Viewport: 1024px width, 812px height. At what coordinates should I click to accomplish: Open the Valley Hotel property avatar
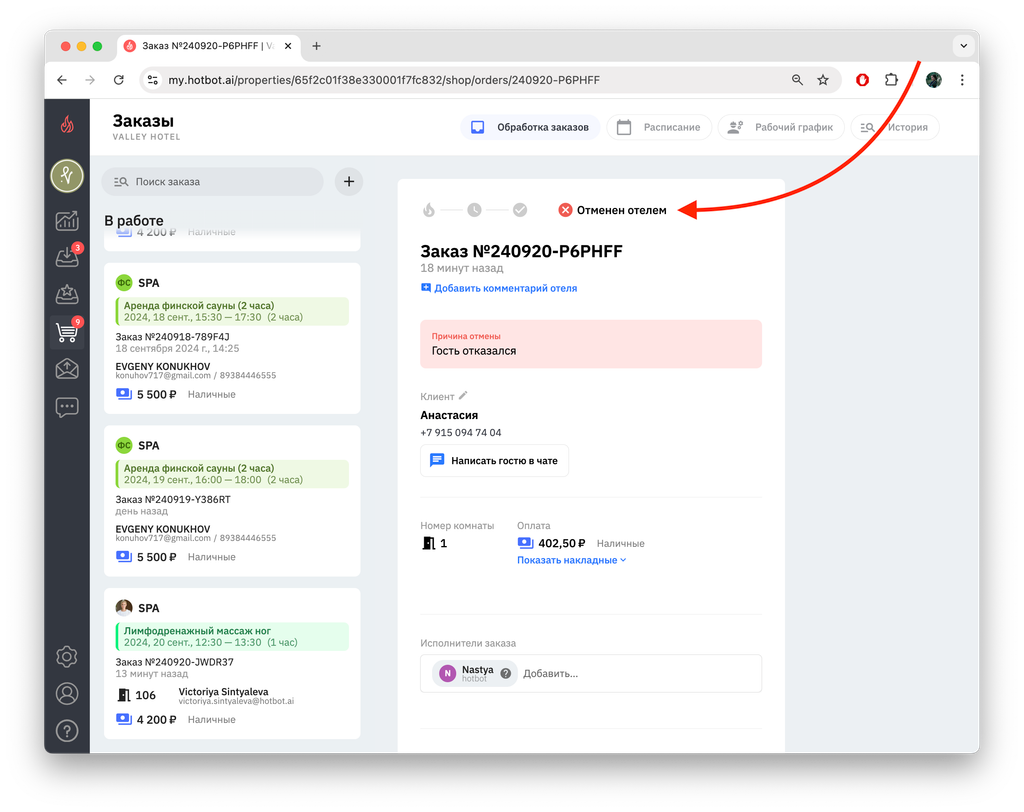67,176
